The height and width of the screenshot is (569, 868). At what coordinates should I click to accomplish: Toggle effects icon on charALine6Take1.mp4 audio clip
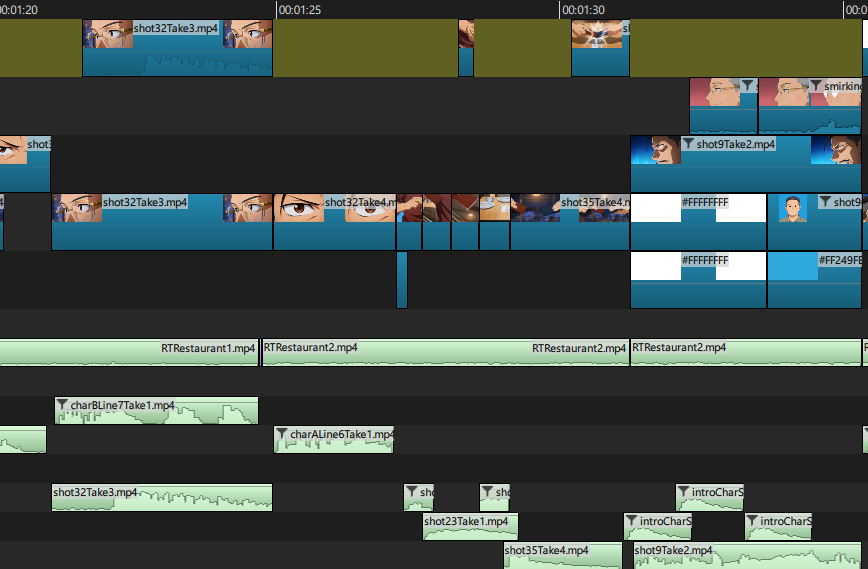click(x=282, y=433)
